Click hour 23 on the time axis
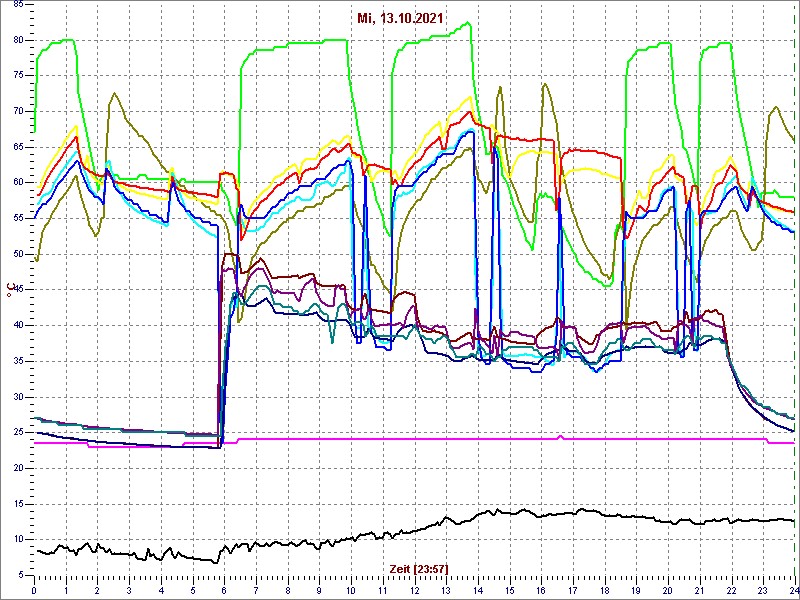Viewport: 800px width, 600px height. point(763,591)
